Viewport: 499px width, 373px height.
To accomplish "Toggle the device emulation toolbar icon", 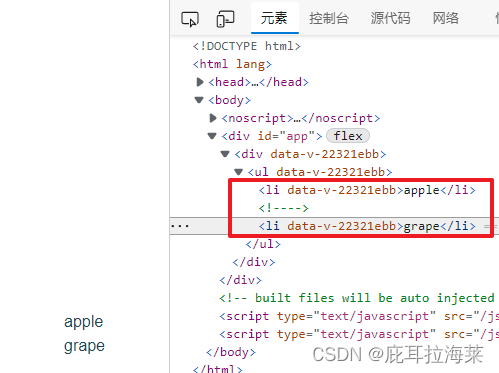I will coord(225,19).
